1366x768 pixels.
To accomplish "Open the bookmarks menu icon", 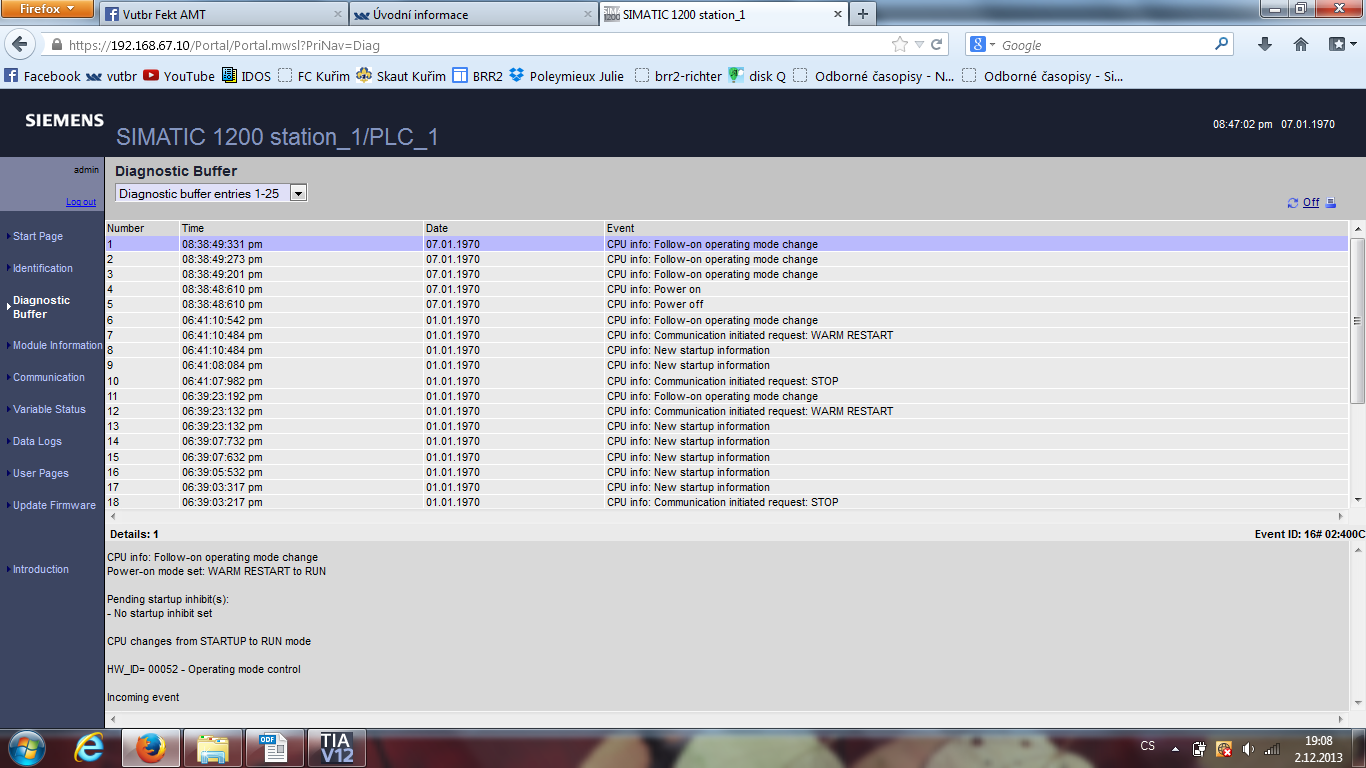I will pyautogui.click(x=1341, y=45).
